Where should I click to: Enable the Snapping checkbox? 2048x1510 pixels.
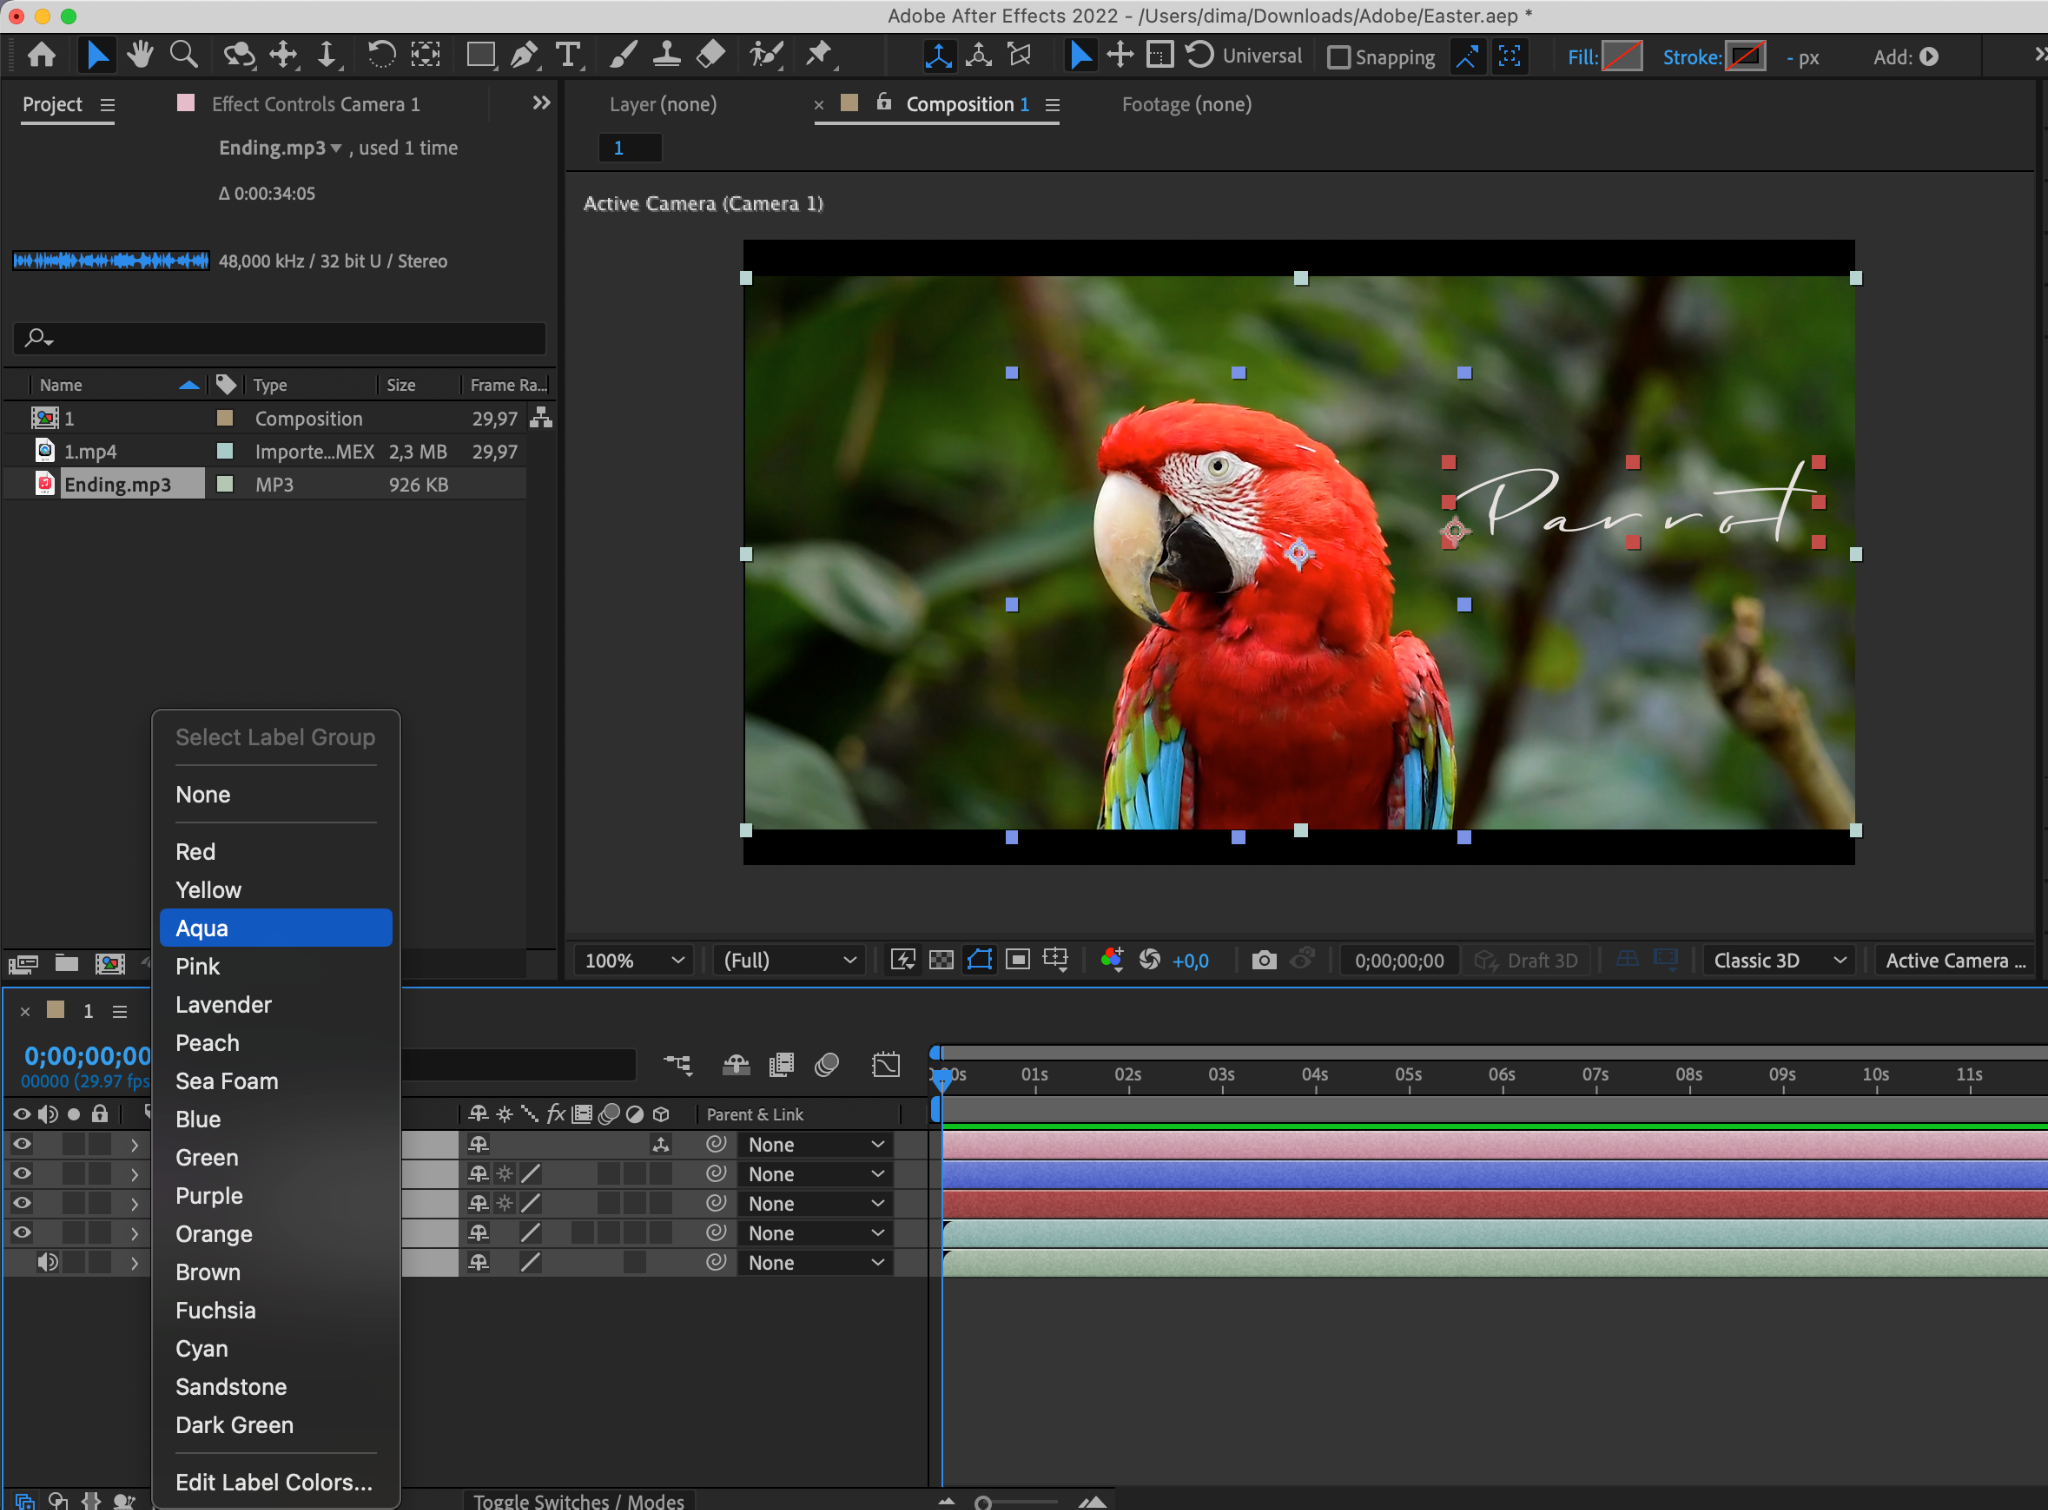(x=1339, y=57)
